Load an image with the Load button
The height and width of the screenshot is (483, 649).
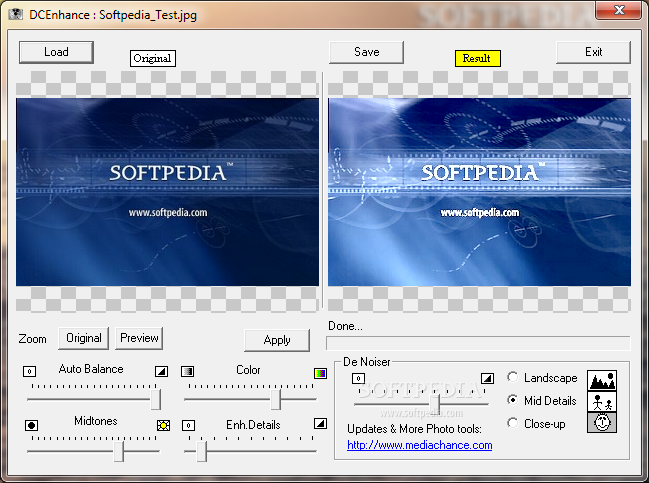(56, 52)
